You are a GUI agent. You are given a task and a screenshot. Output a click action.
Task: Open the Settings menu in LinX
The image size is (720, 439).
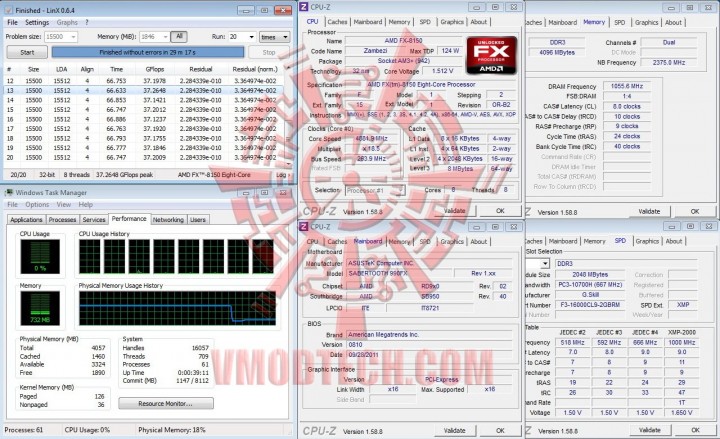point(37,22)
